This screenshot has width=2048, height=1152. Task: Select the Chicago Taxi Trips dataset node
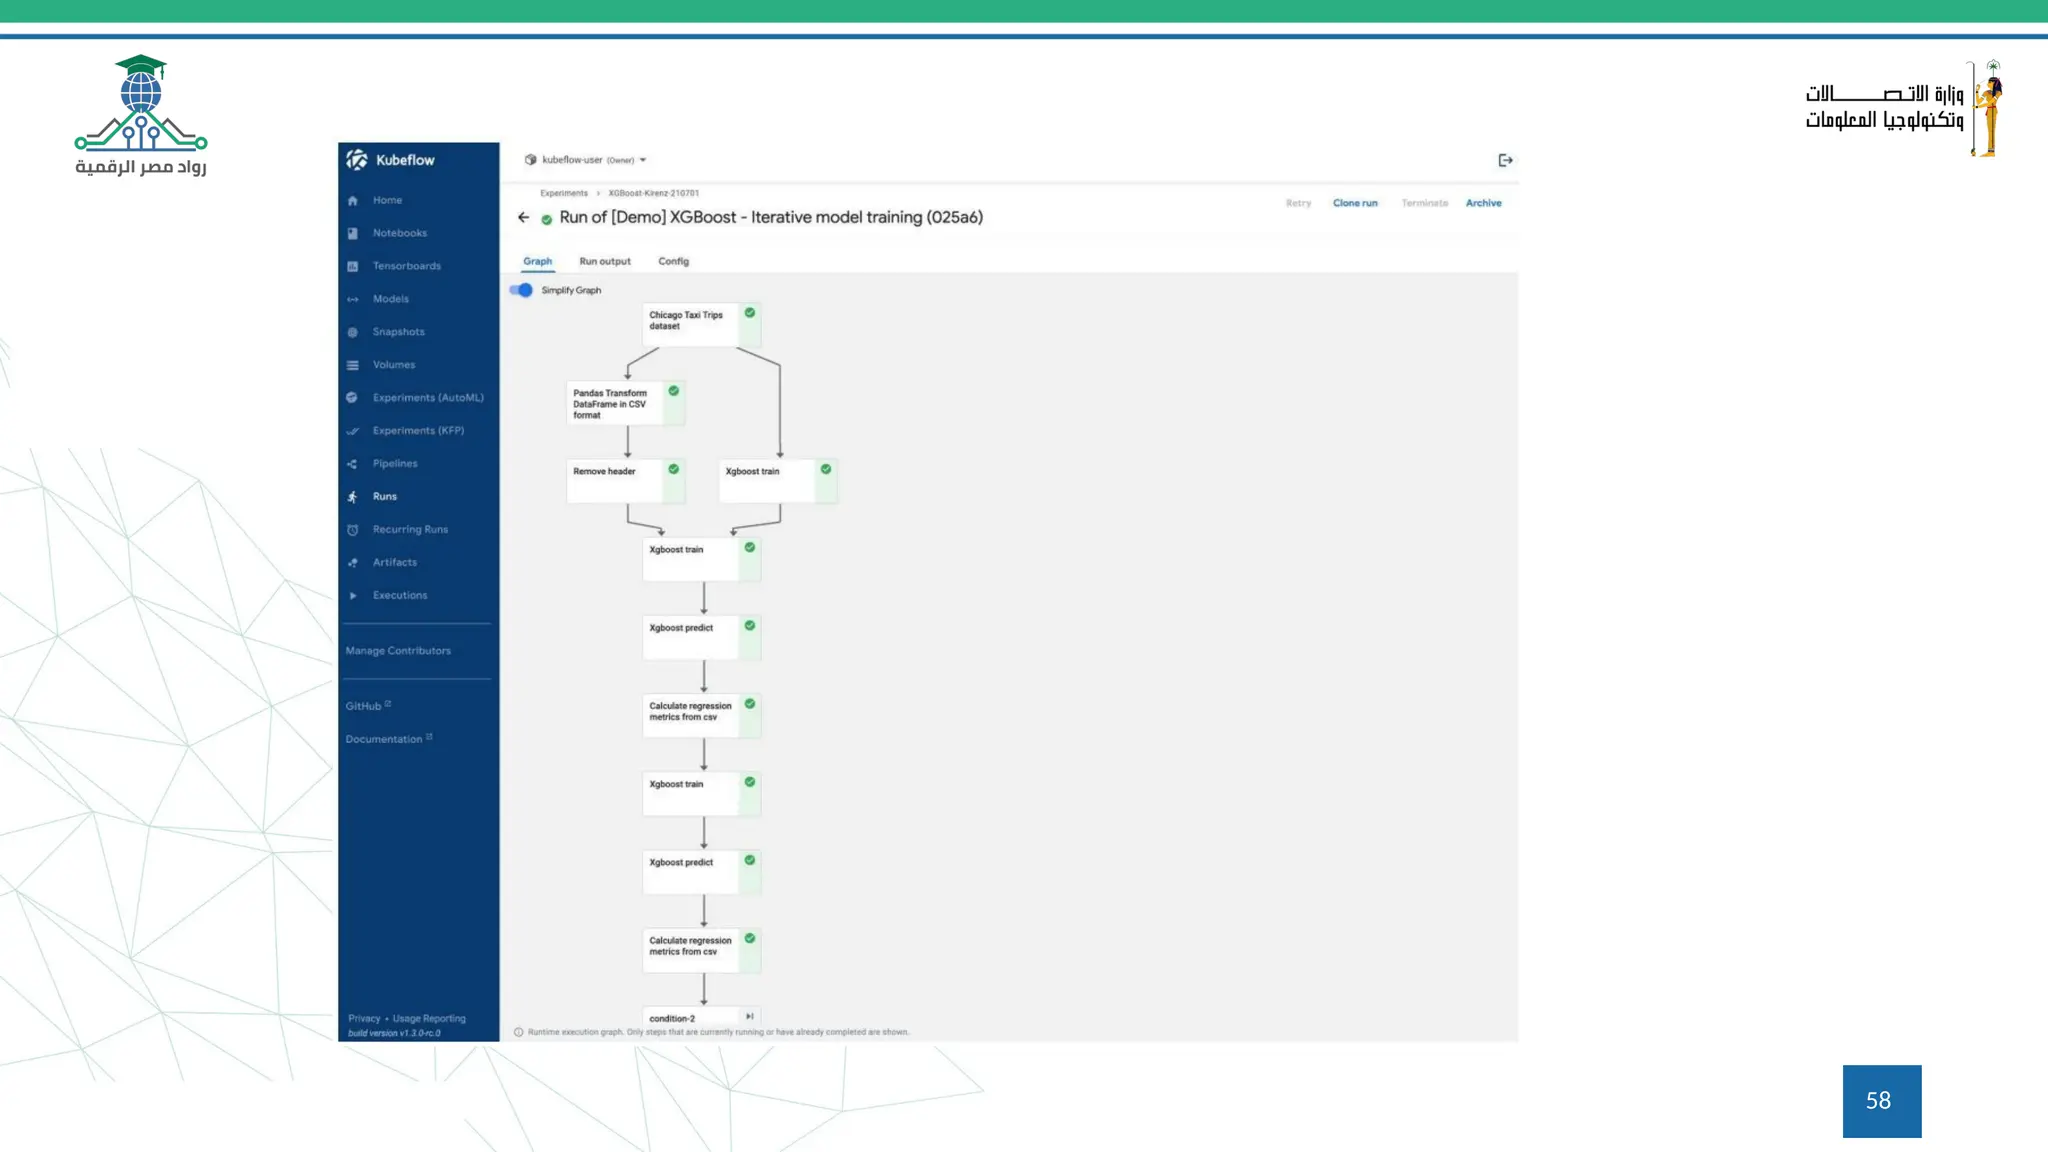click(690, 323)
